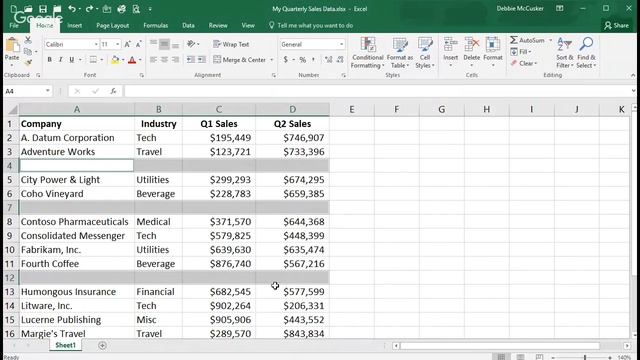Image resolution: width=640 pixels, height=360 pixels.
Task: Open the Name Box dropdown arrow
Action: click(48, 91)
